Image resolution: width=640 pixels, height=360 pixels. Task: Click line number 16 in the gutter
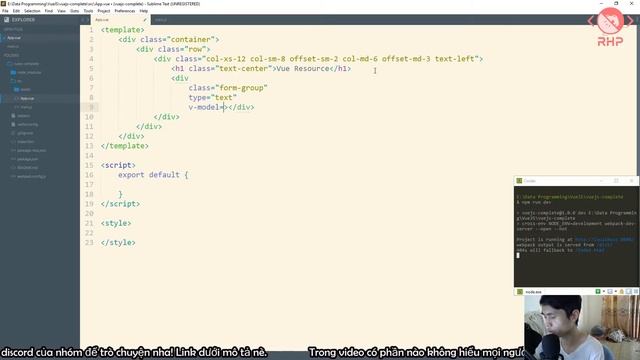coord(89,175)
